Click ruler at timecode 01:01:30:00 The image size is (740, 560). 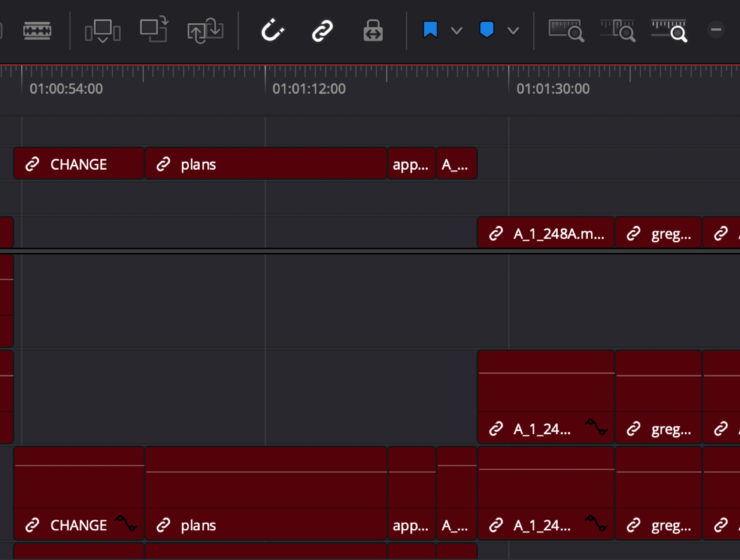(553, 89)
